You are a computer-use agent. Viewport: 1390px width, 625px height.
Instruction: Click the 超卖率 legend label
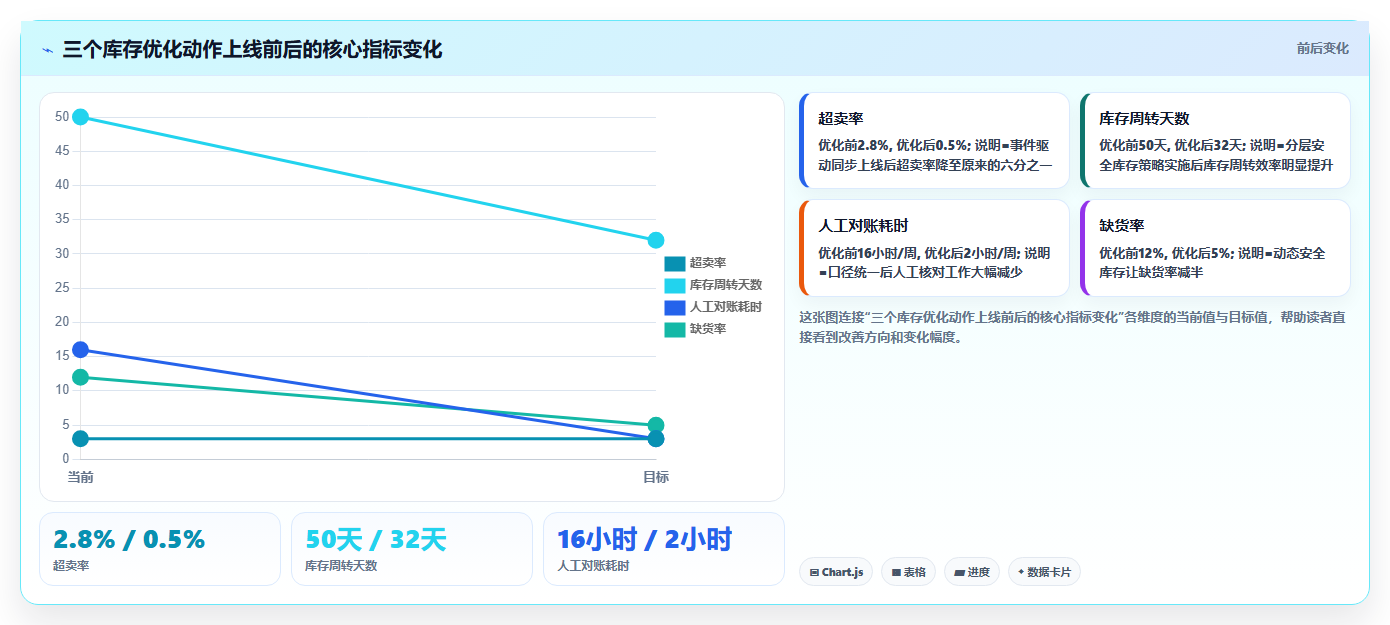point(708,263)
